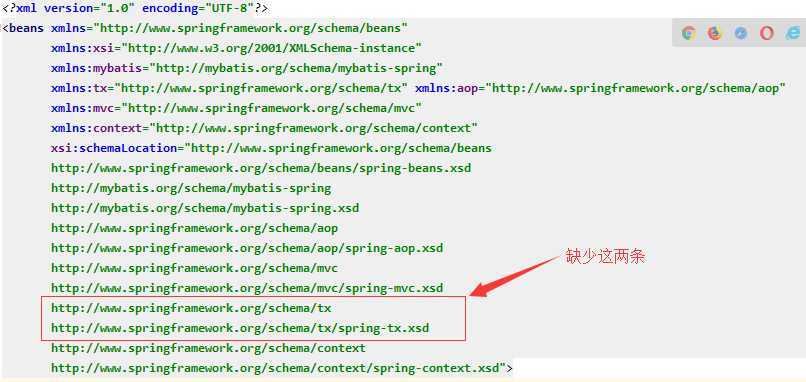Open preview in Chrome browser icon
This screenshot has width=806, height=382.
pos(688,33)
